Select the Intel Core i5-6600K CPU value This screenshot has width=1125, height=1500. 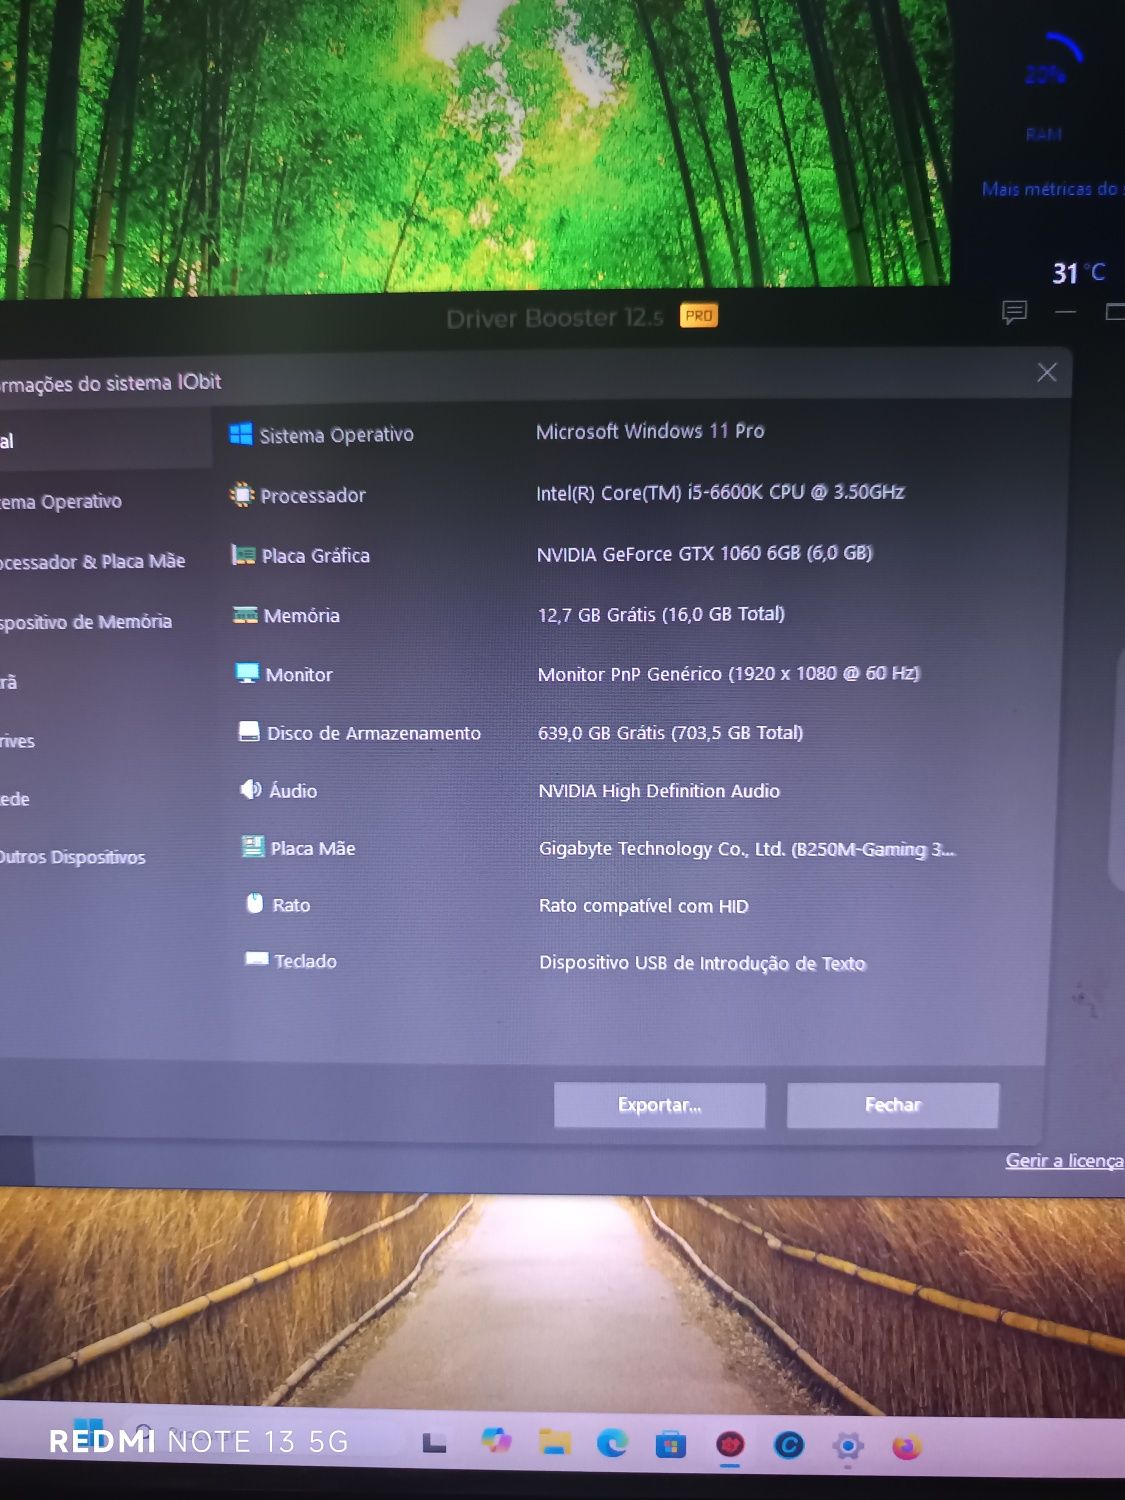click(720, 492)
